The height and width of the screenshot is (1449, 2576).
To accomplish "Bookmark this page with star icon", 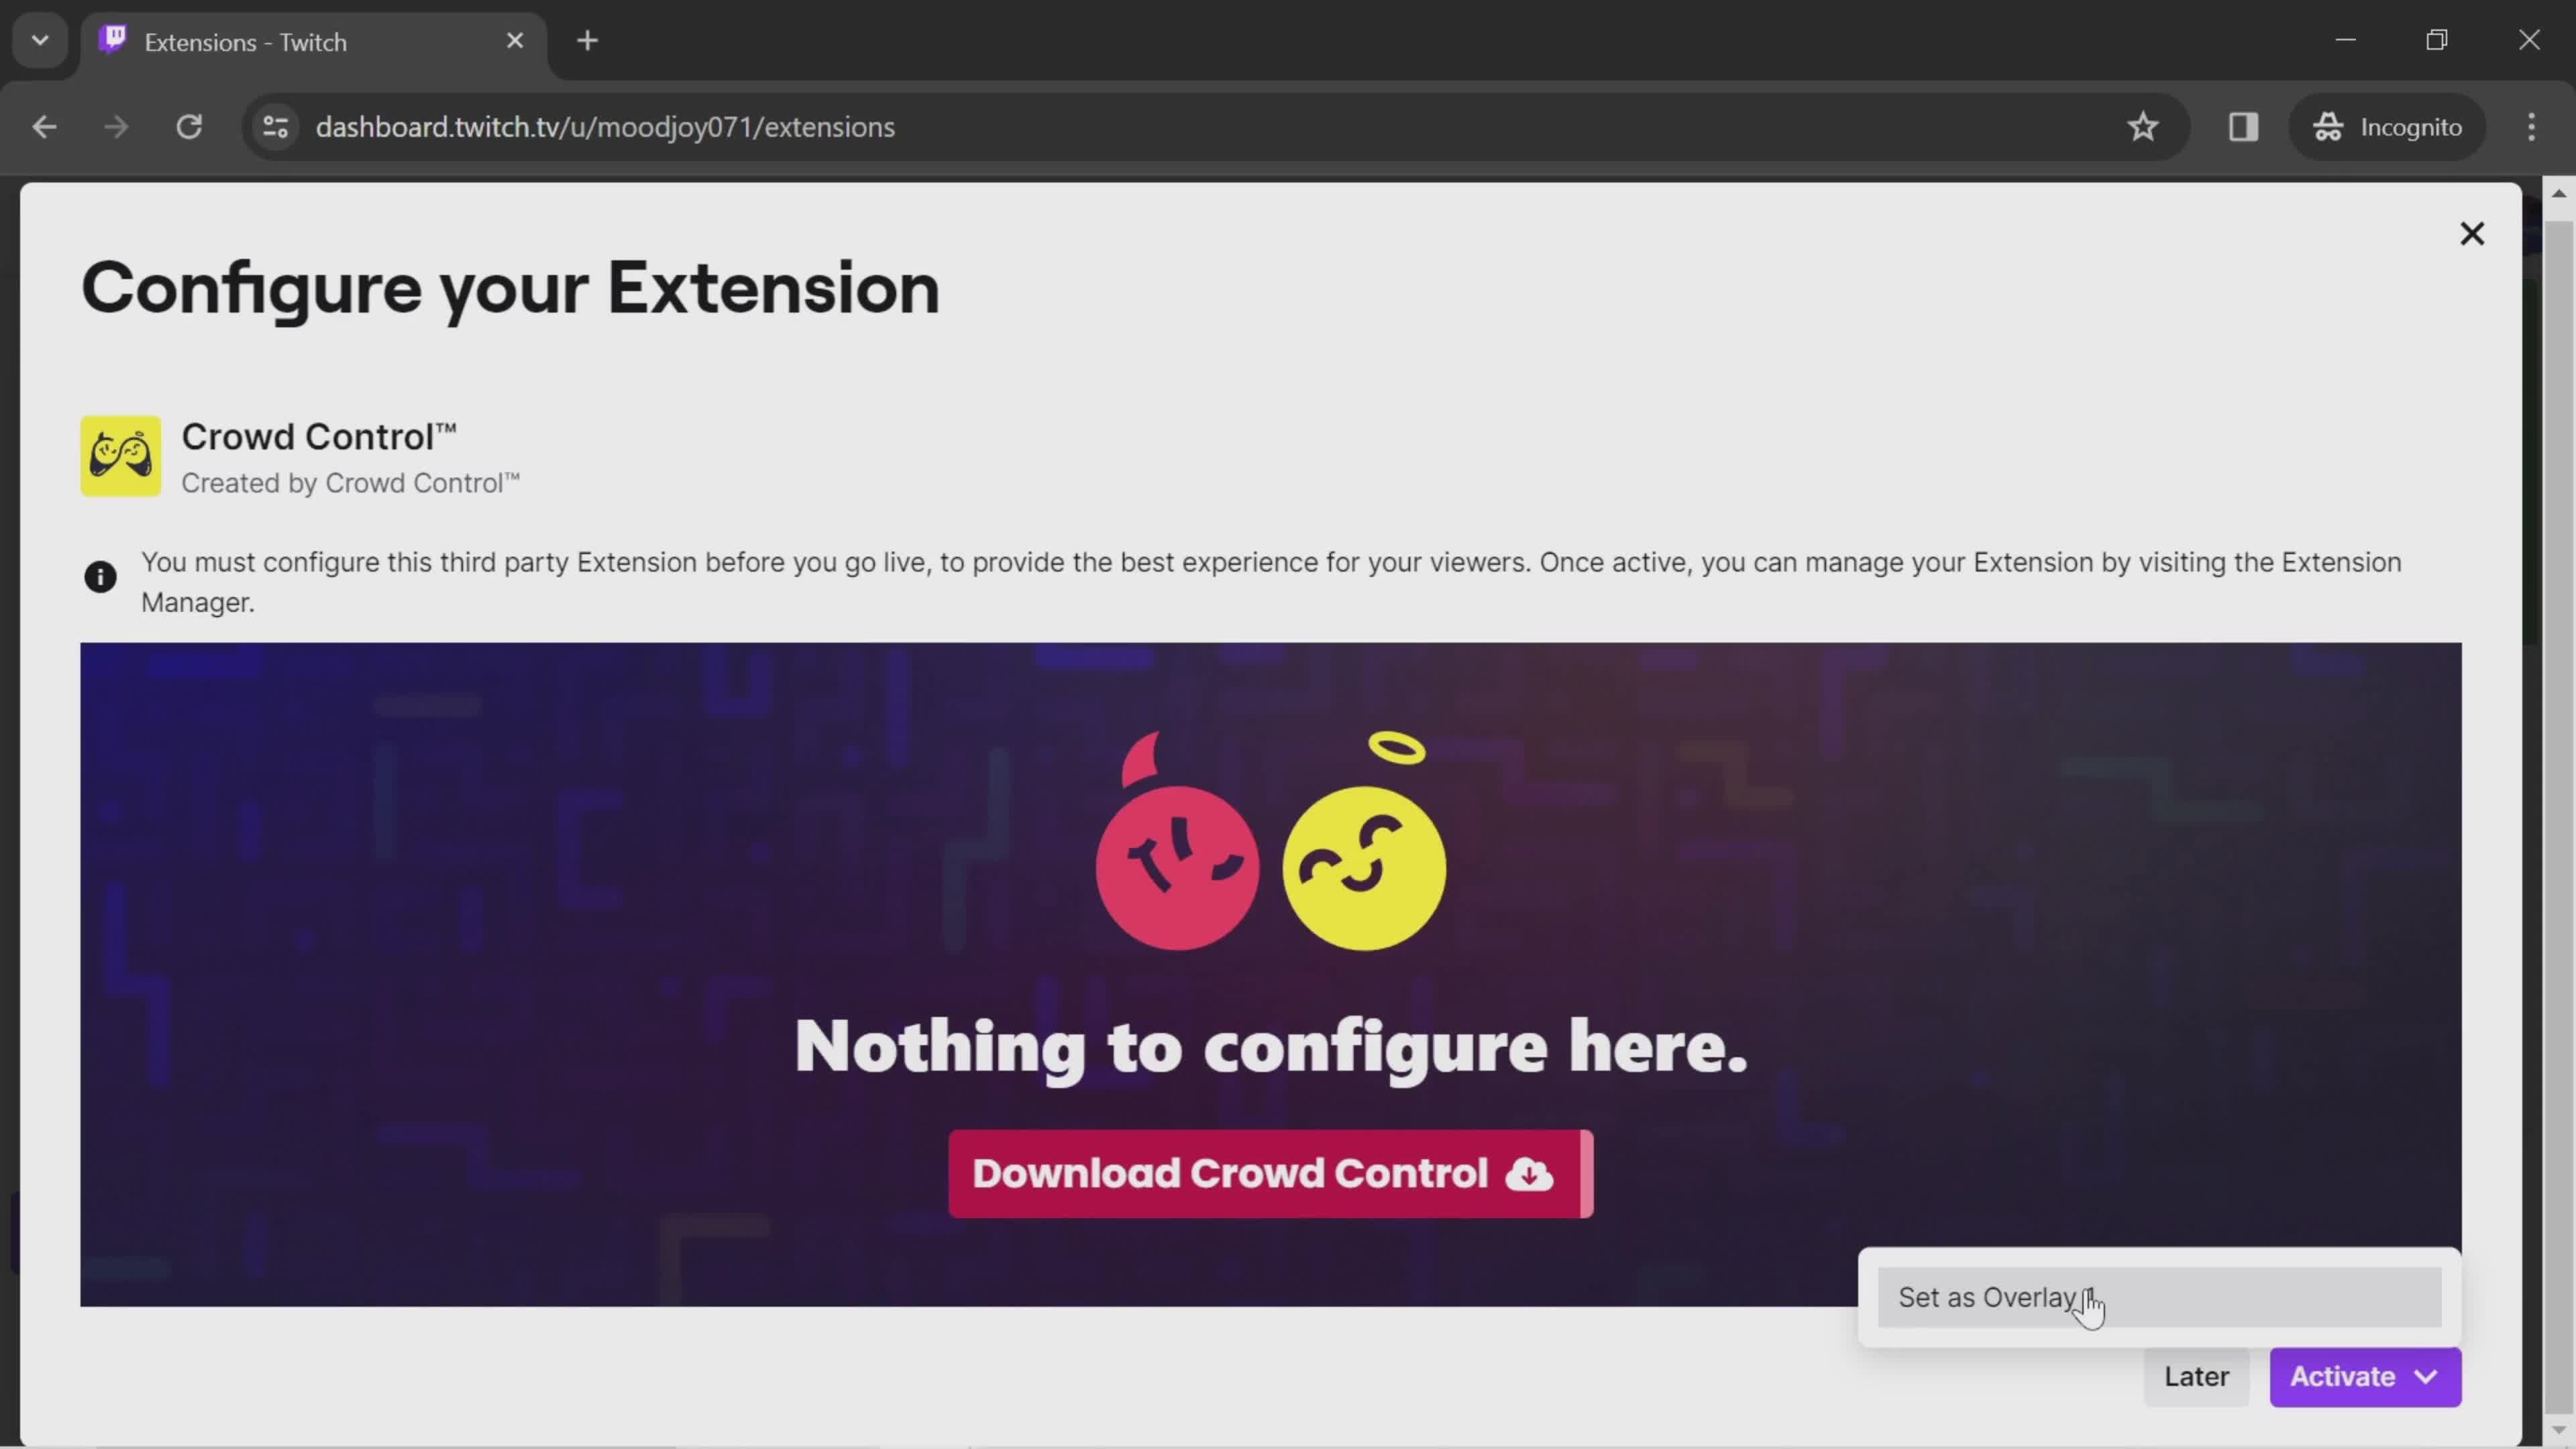I will [2142, 127].
